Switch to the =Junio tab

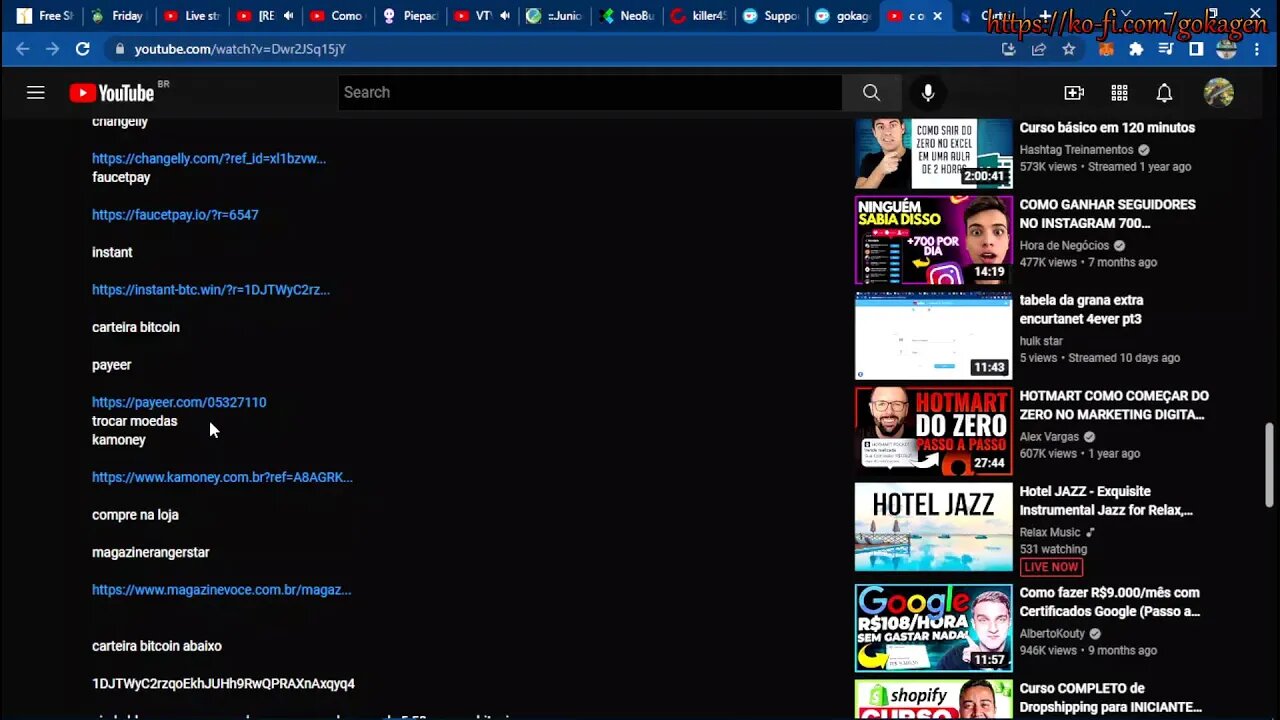click(x=553, y=16)
